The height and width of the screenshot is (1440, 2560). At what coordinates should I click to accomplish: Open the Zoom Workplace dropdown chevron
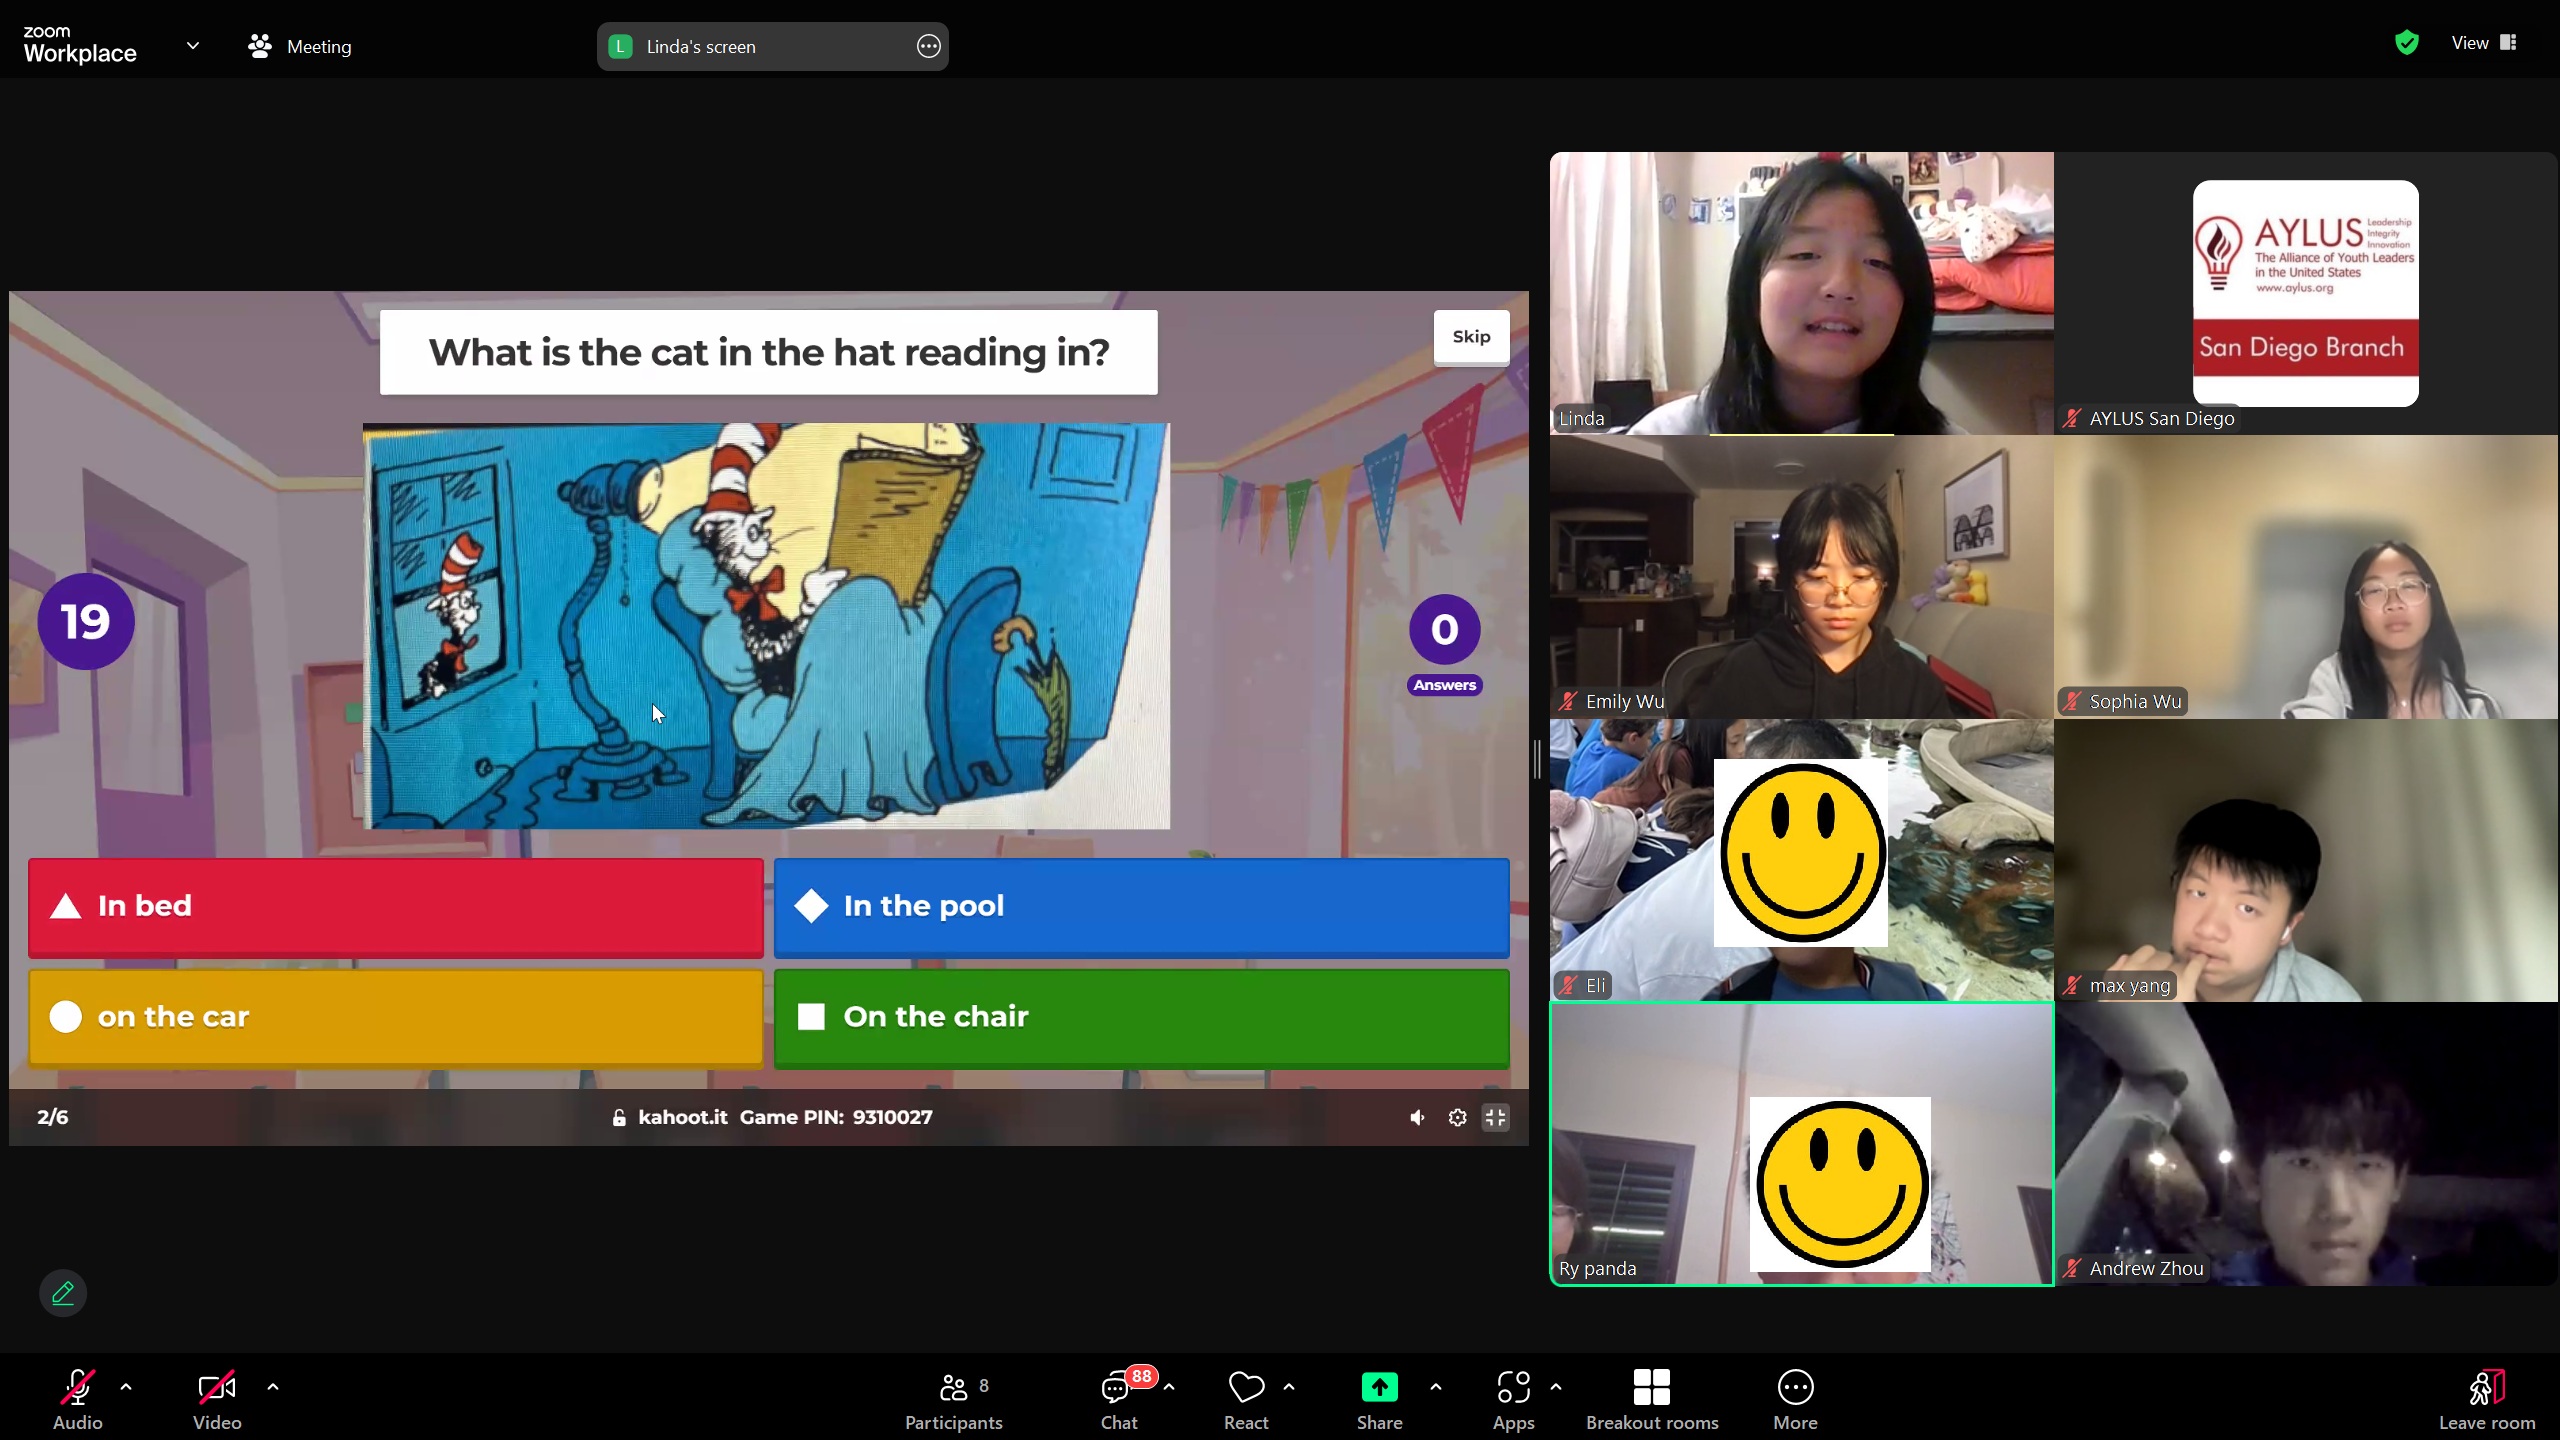[193, 46]
